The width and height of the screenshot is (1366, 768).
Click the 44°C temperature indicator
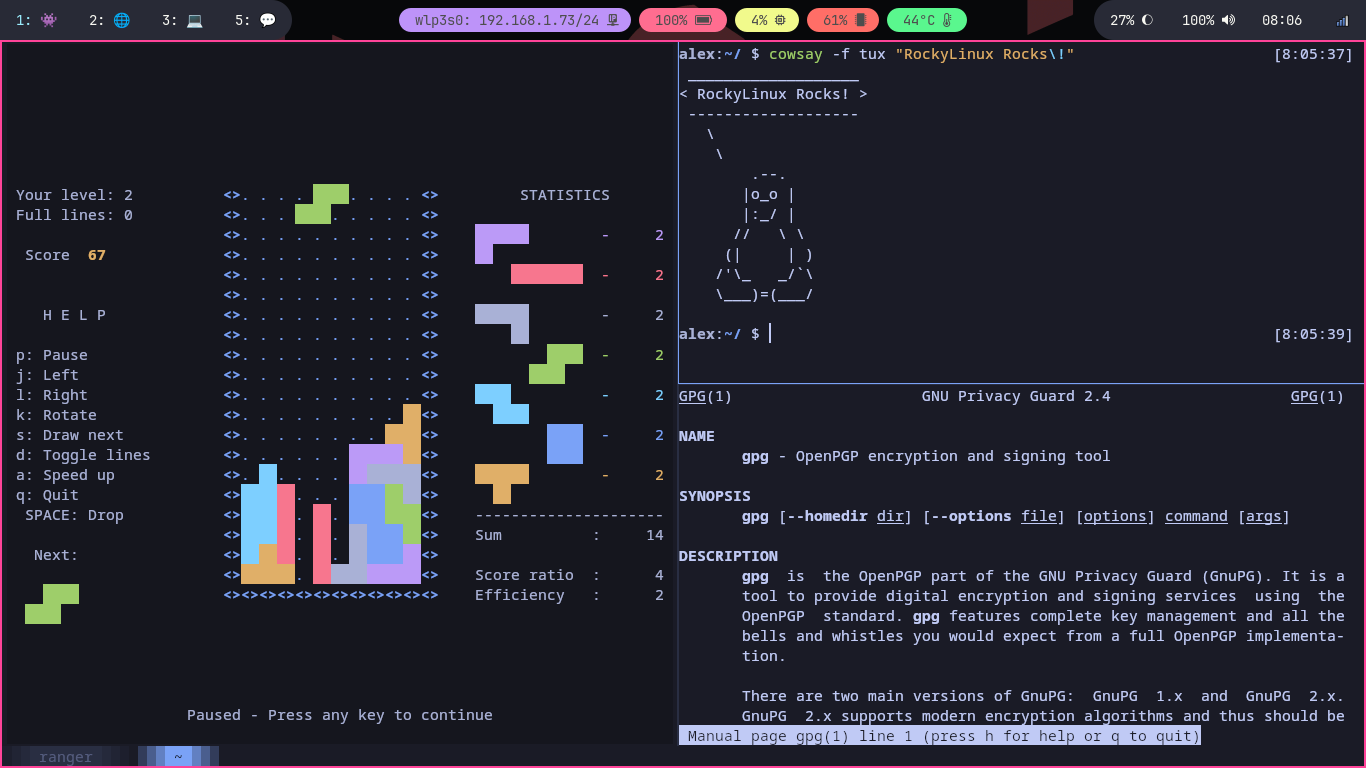tap(926, 20)
